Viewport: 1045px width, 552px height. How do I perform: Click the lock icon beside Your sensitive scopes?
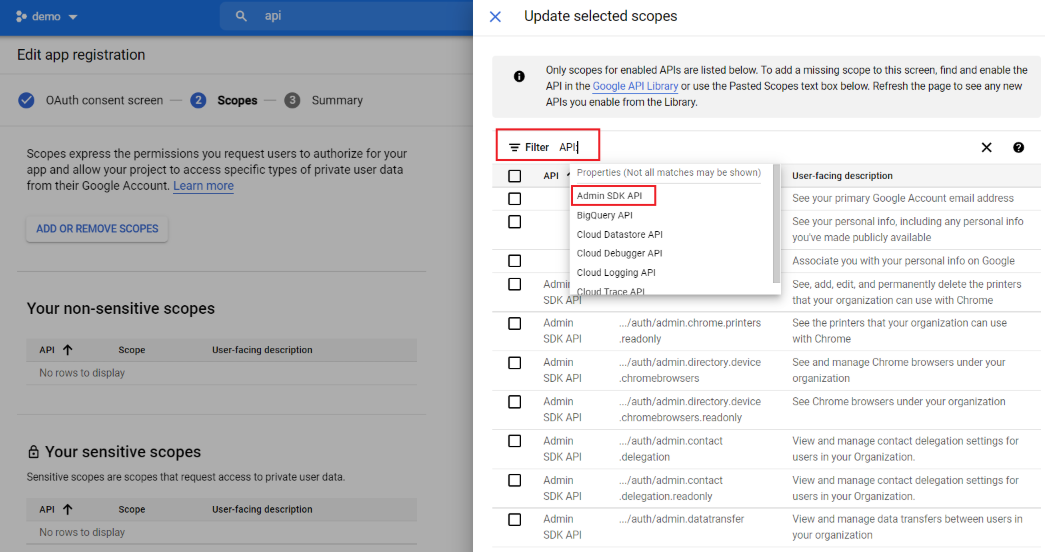coord(33,452)
